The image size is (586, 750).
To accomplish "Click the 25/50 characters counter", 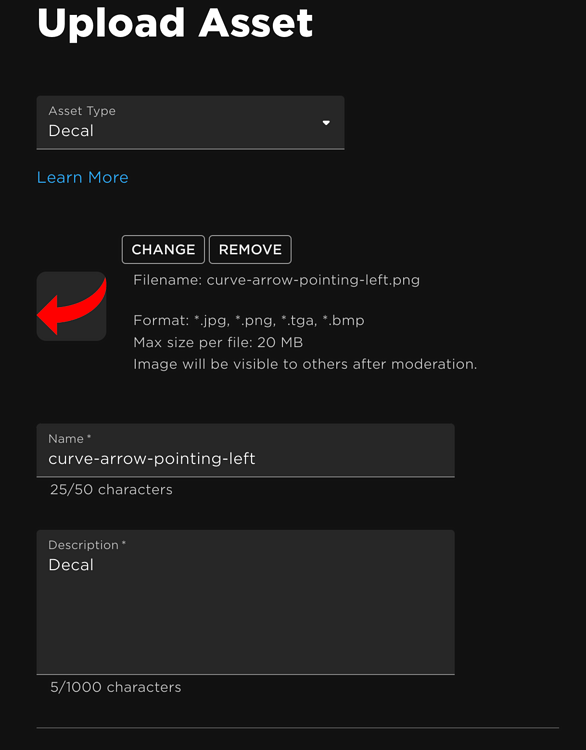I will point(111,490).
